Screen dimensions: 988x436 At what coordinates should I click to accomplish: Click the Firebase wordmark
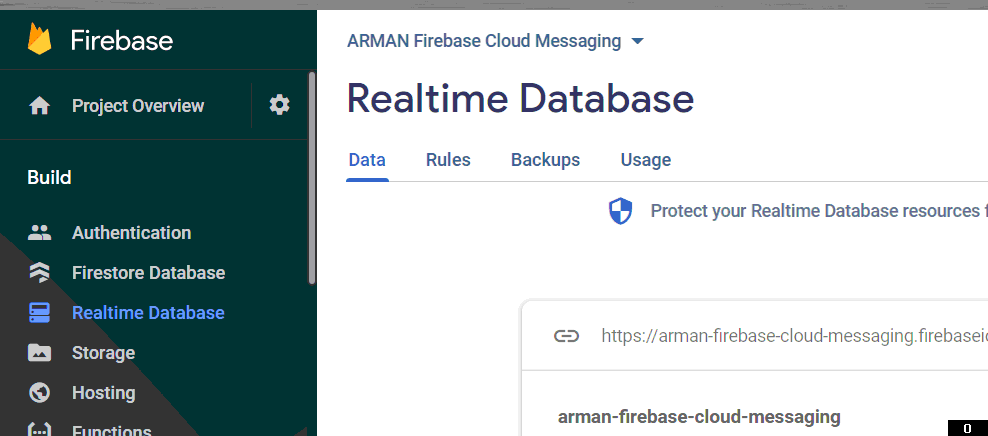tap(122, 40)
